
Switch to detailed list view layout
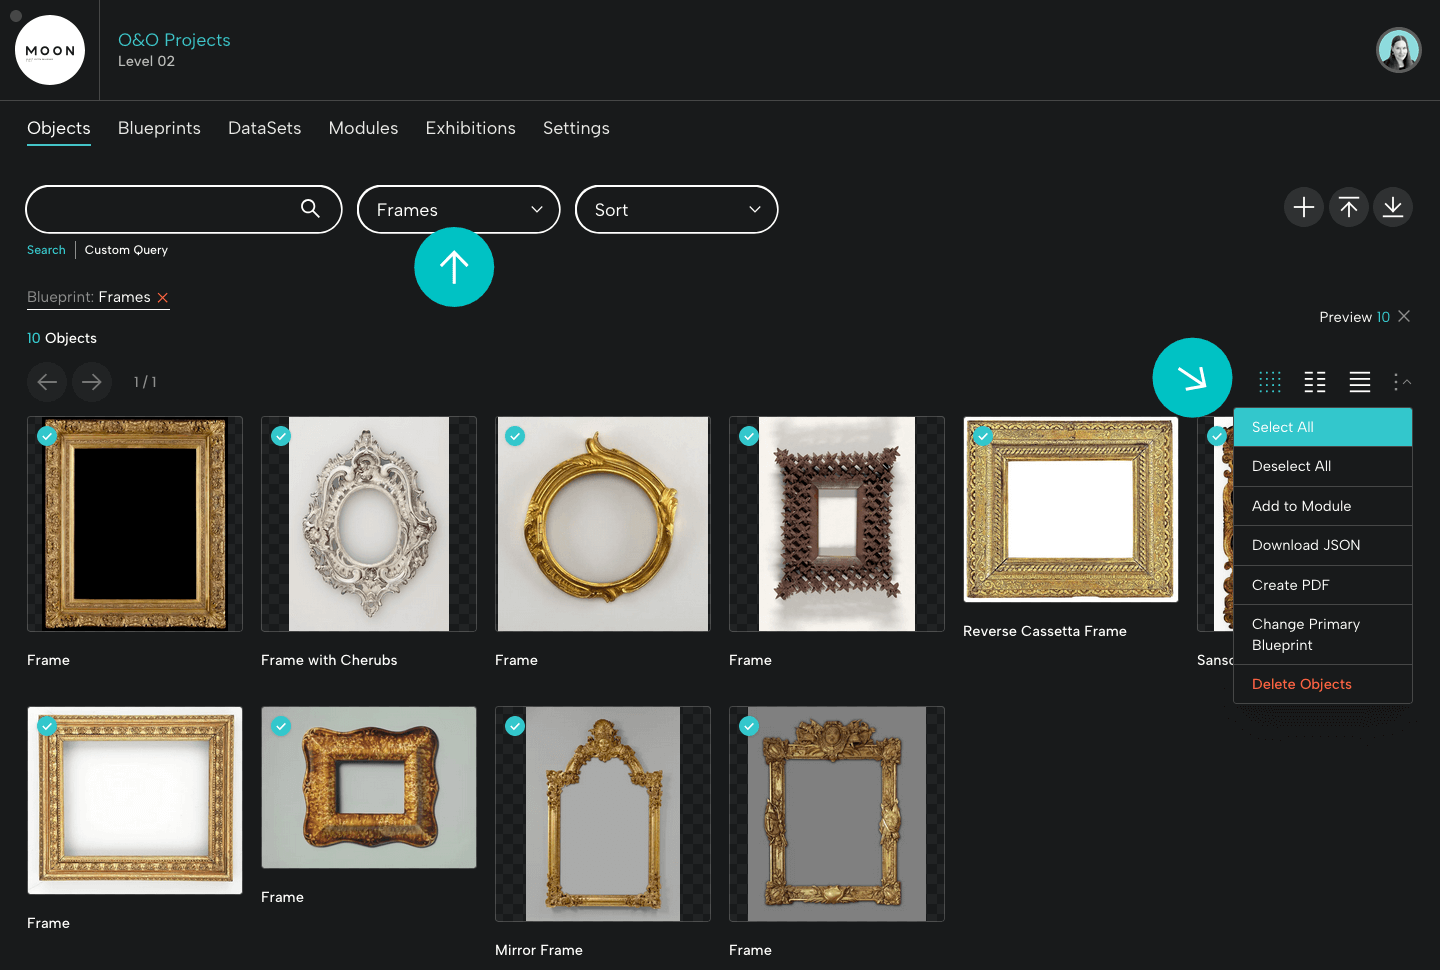1359,381
